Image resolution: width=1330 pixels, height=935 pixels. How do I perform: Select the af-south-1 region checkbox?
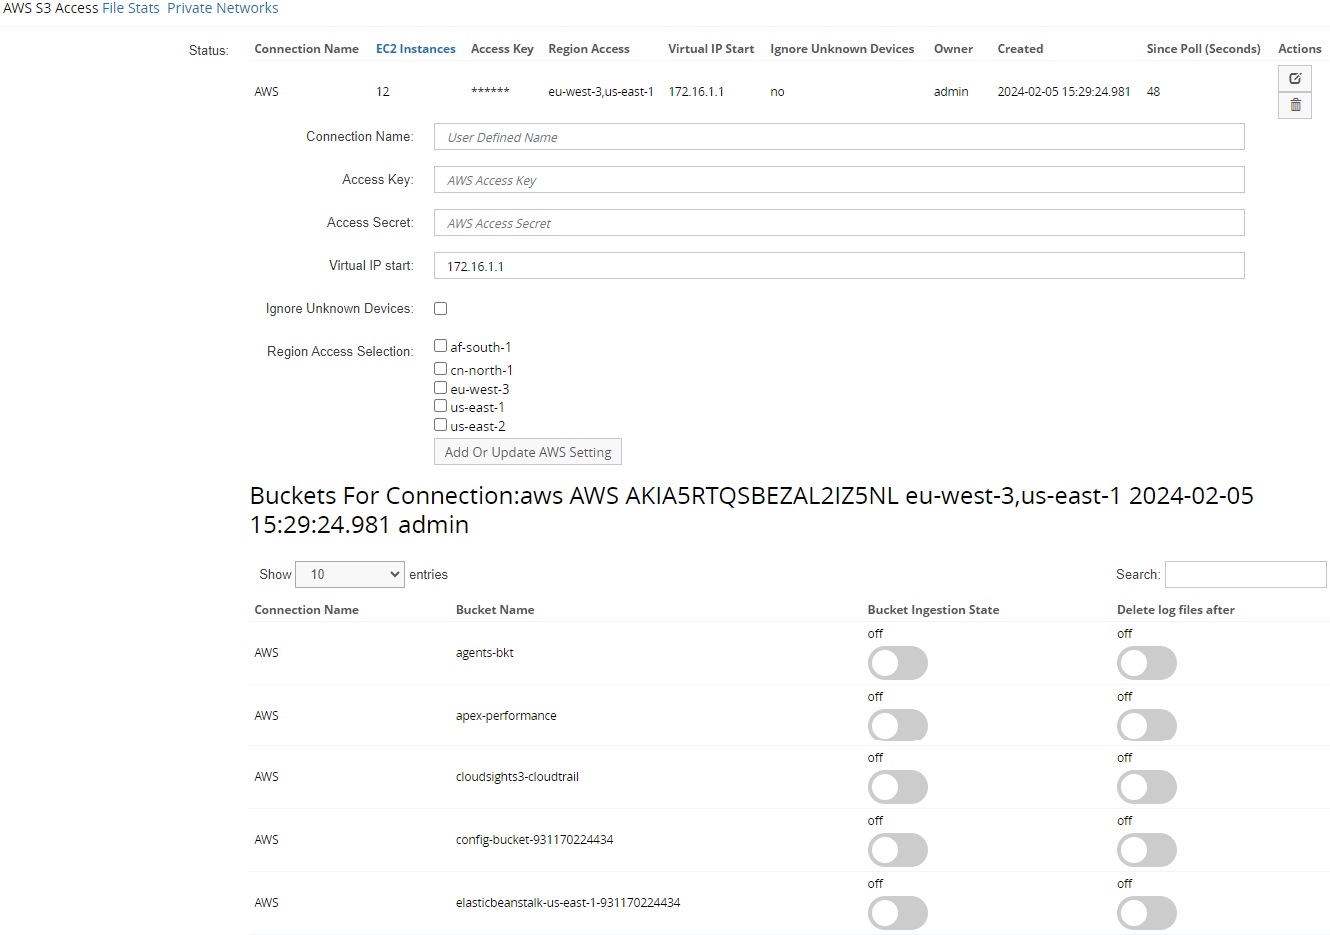tap(440, 346)
